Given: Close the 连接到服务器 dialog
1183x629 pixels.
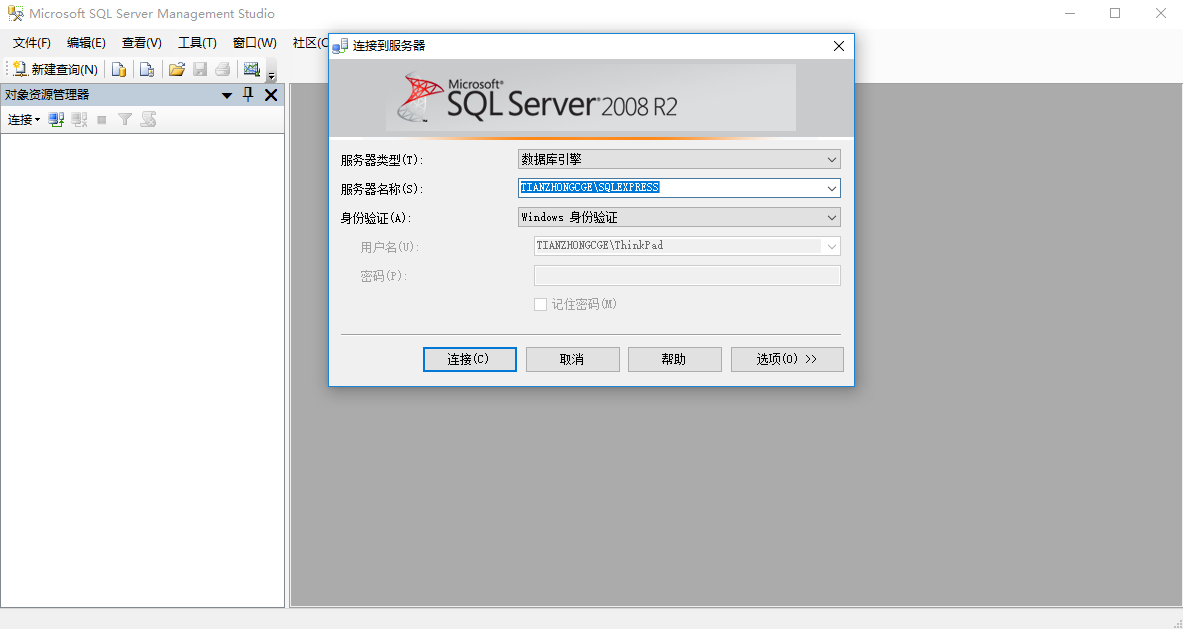Looking at the screenshot, I should click(838, 46).
